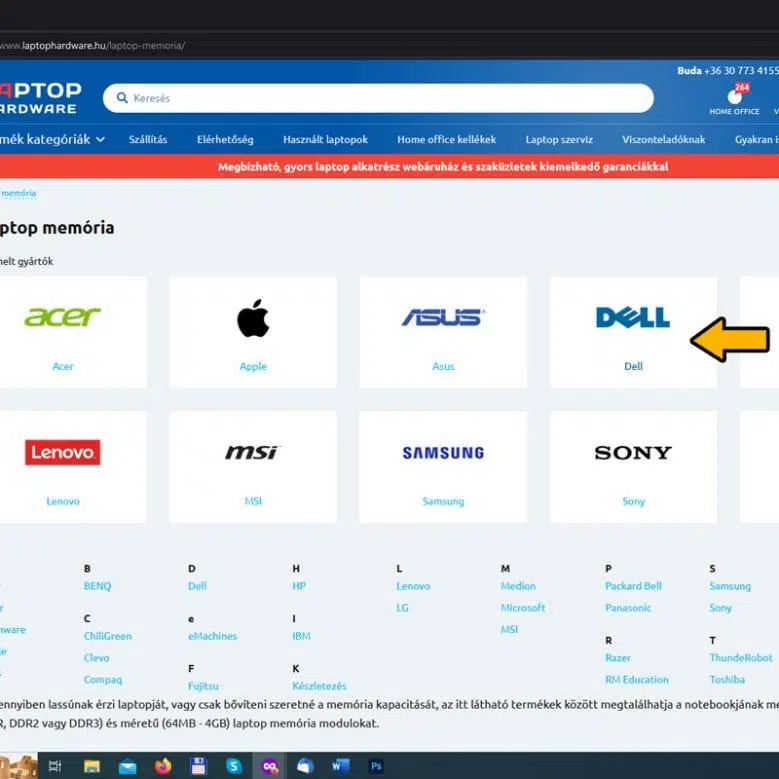The height and width of the screenshot is (779, 779).
Task: Click the Buda phone number text
Action: (x=728, y=71)
